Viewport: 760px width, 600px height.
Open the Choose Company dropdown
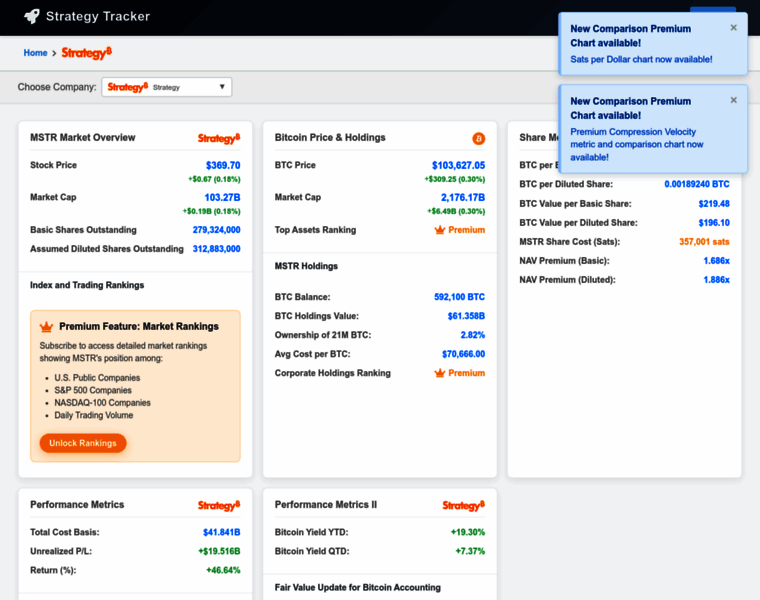(x=167, y=87)
